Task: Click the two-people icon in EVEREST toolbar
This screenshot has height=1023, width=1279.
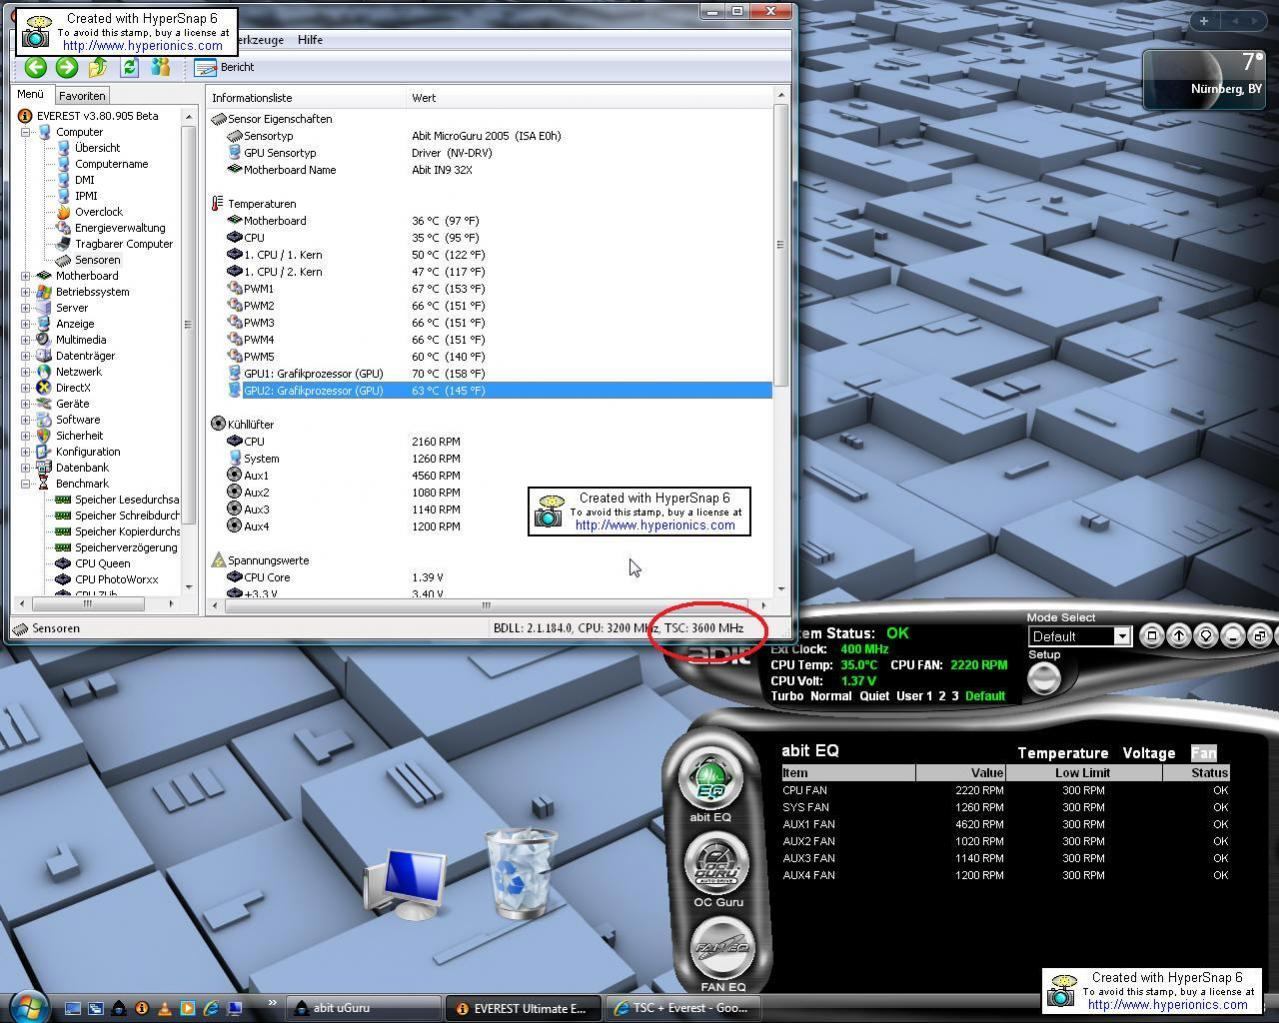Action: pos(160,67)
